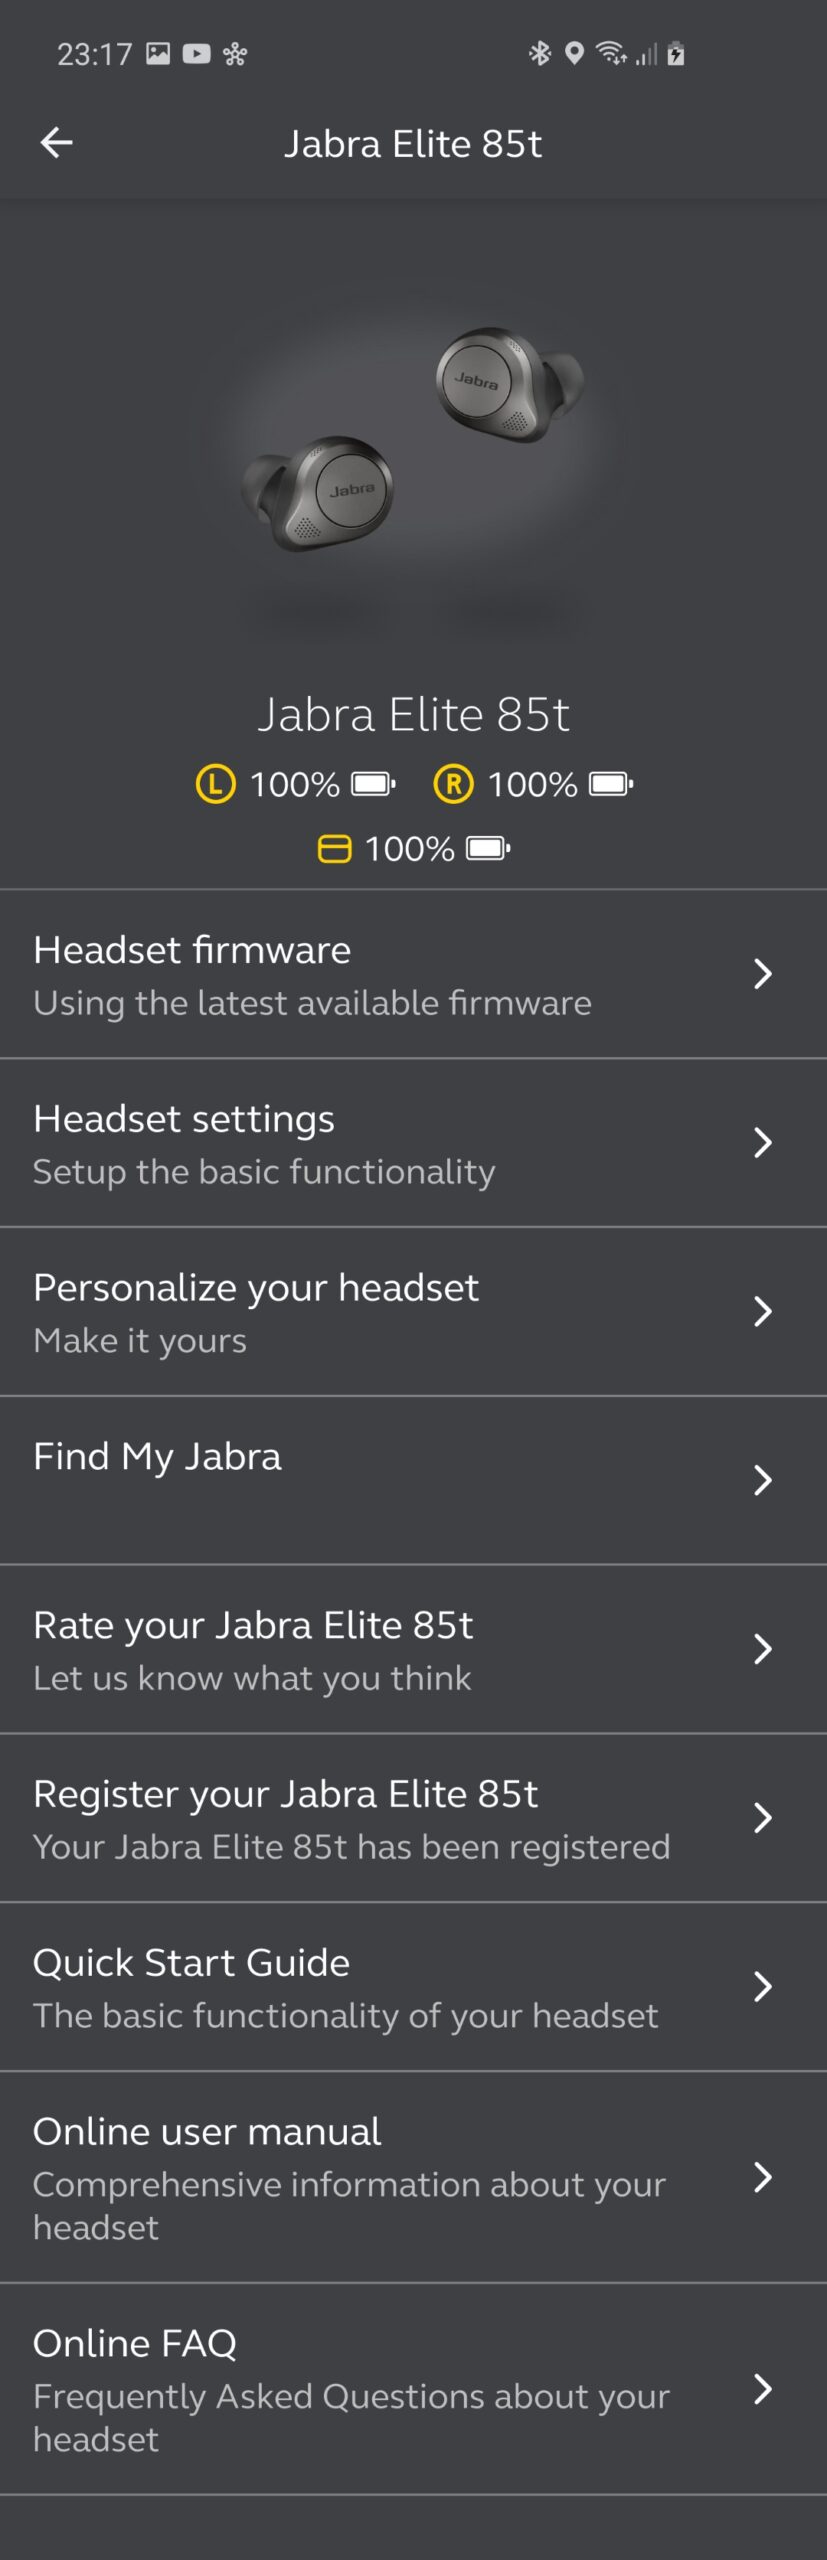Open Personalize your headset
Viewport: 827px width, 2560px height.
point(413,1311)
